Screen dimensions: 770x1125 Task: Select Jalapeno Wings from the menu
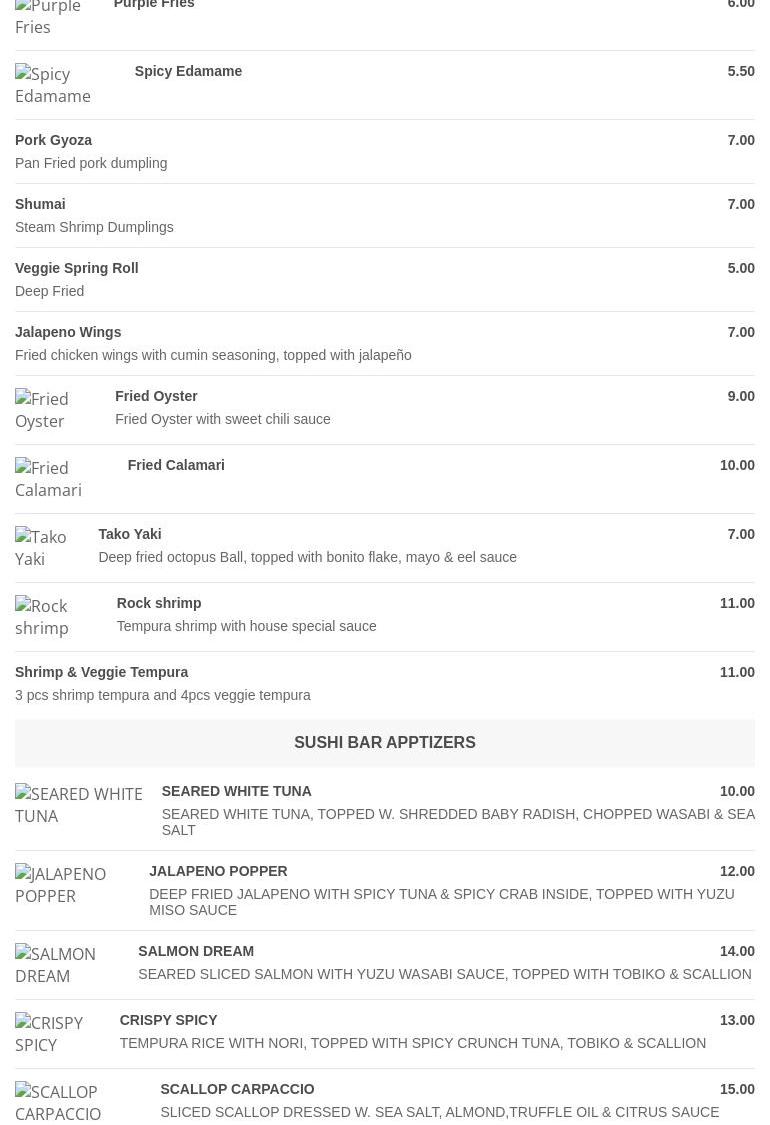[68, 331]
